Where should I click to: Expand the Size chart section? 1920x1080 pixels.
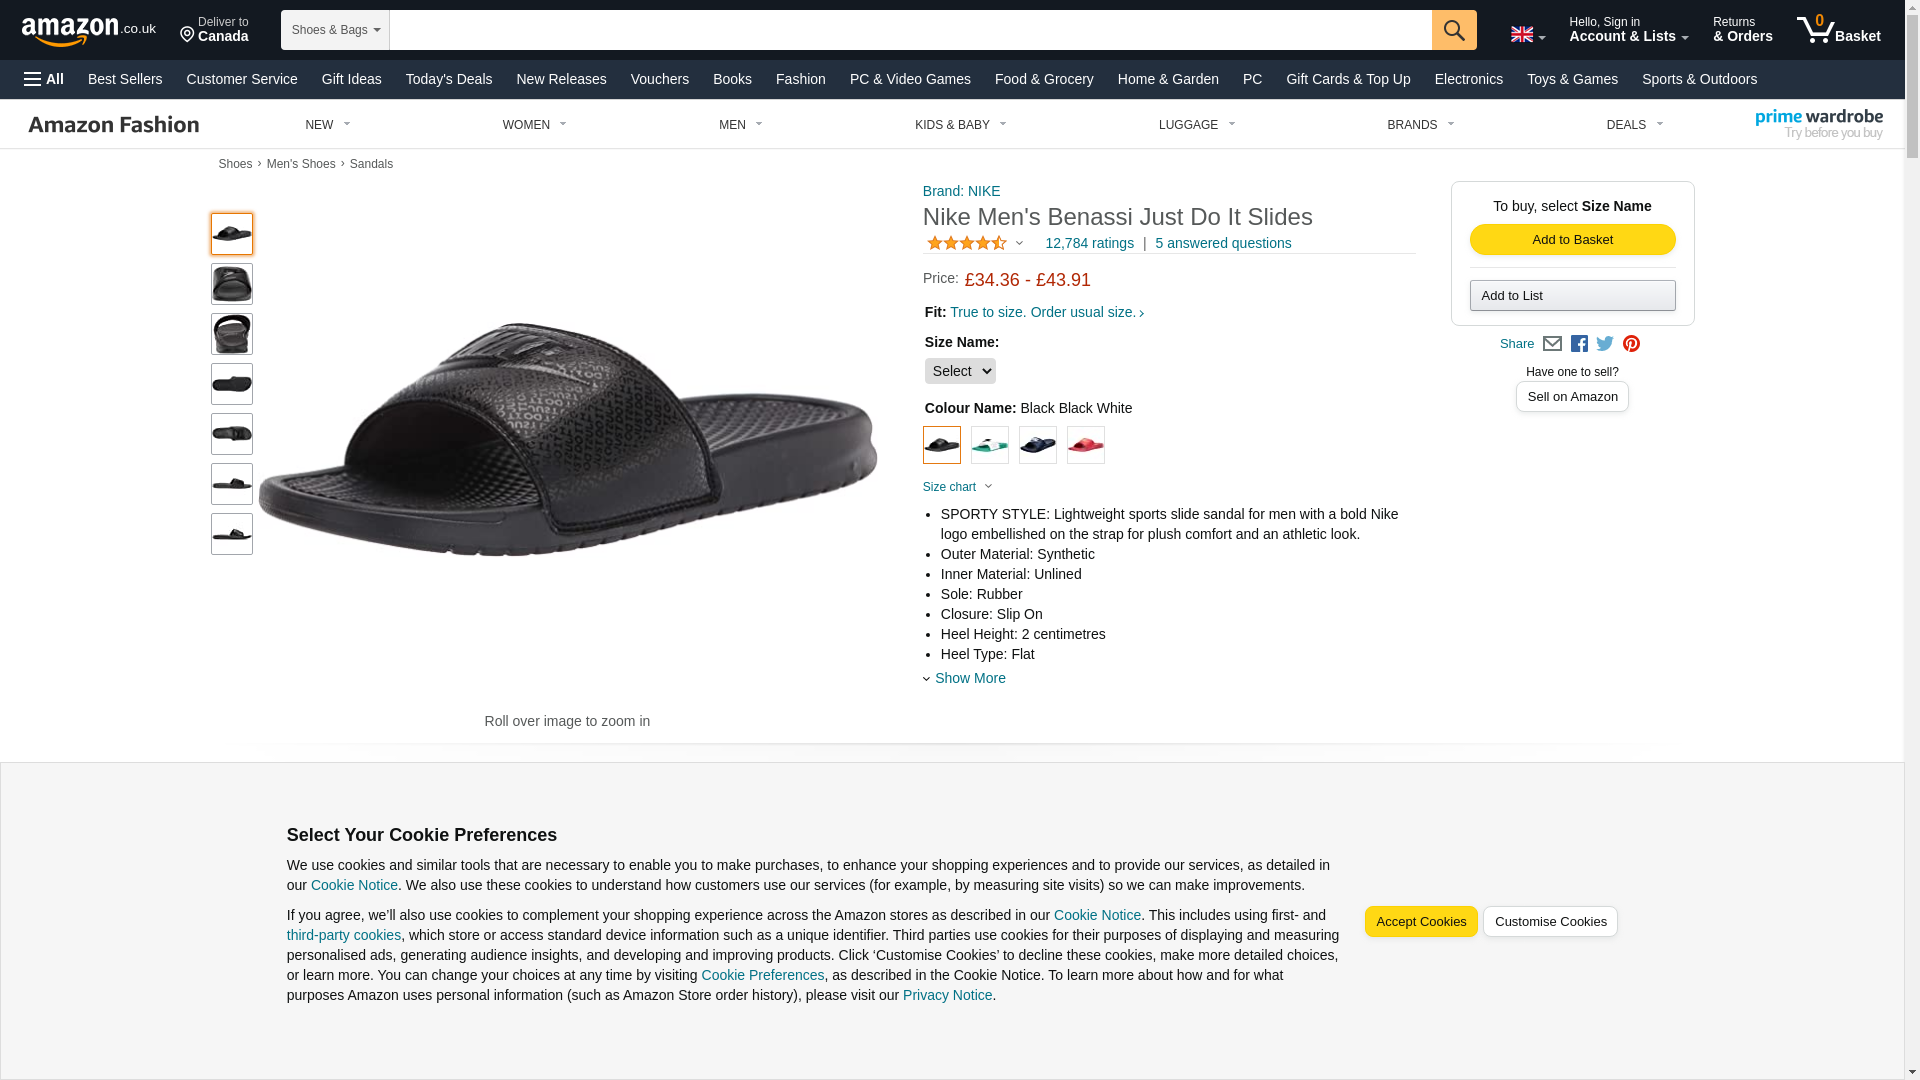957,487
